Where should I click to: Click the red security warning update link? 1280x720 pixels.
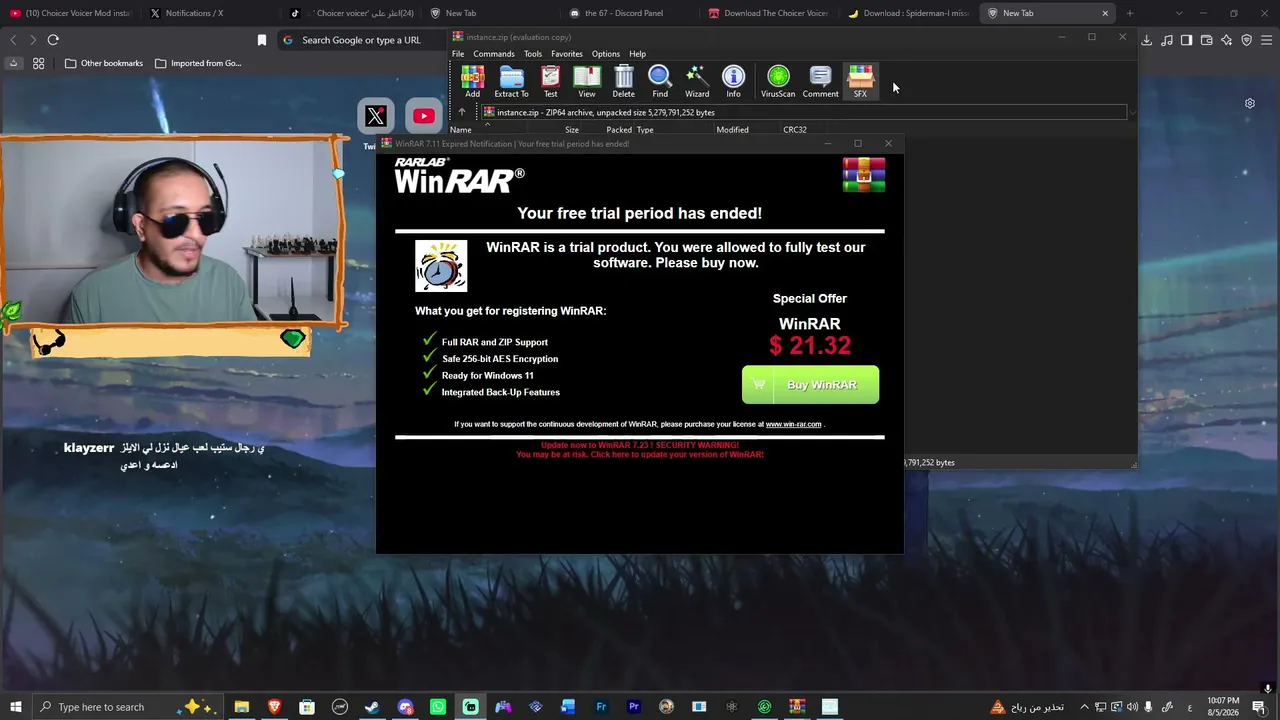coord(640,450)
